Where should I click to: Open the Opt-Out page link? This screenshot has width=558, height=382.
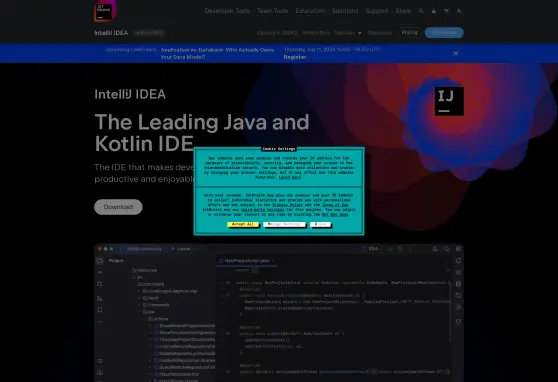click(335, 215)
